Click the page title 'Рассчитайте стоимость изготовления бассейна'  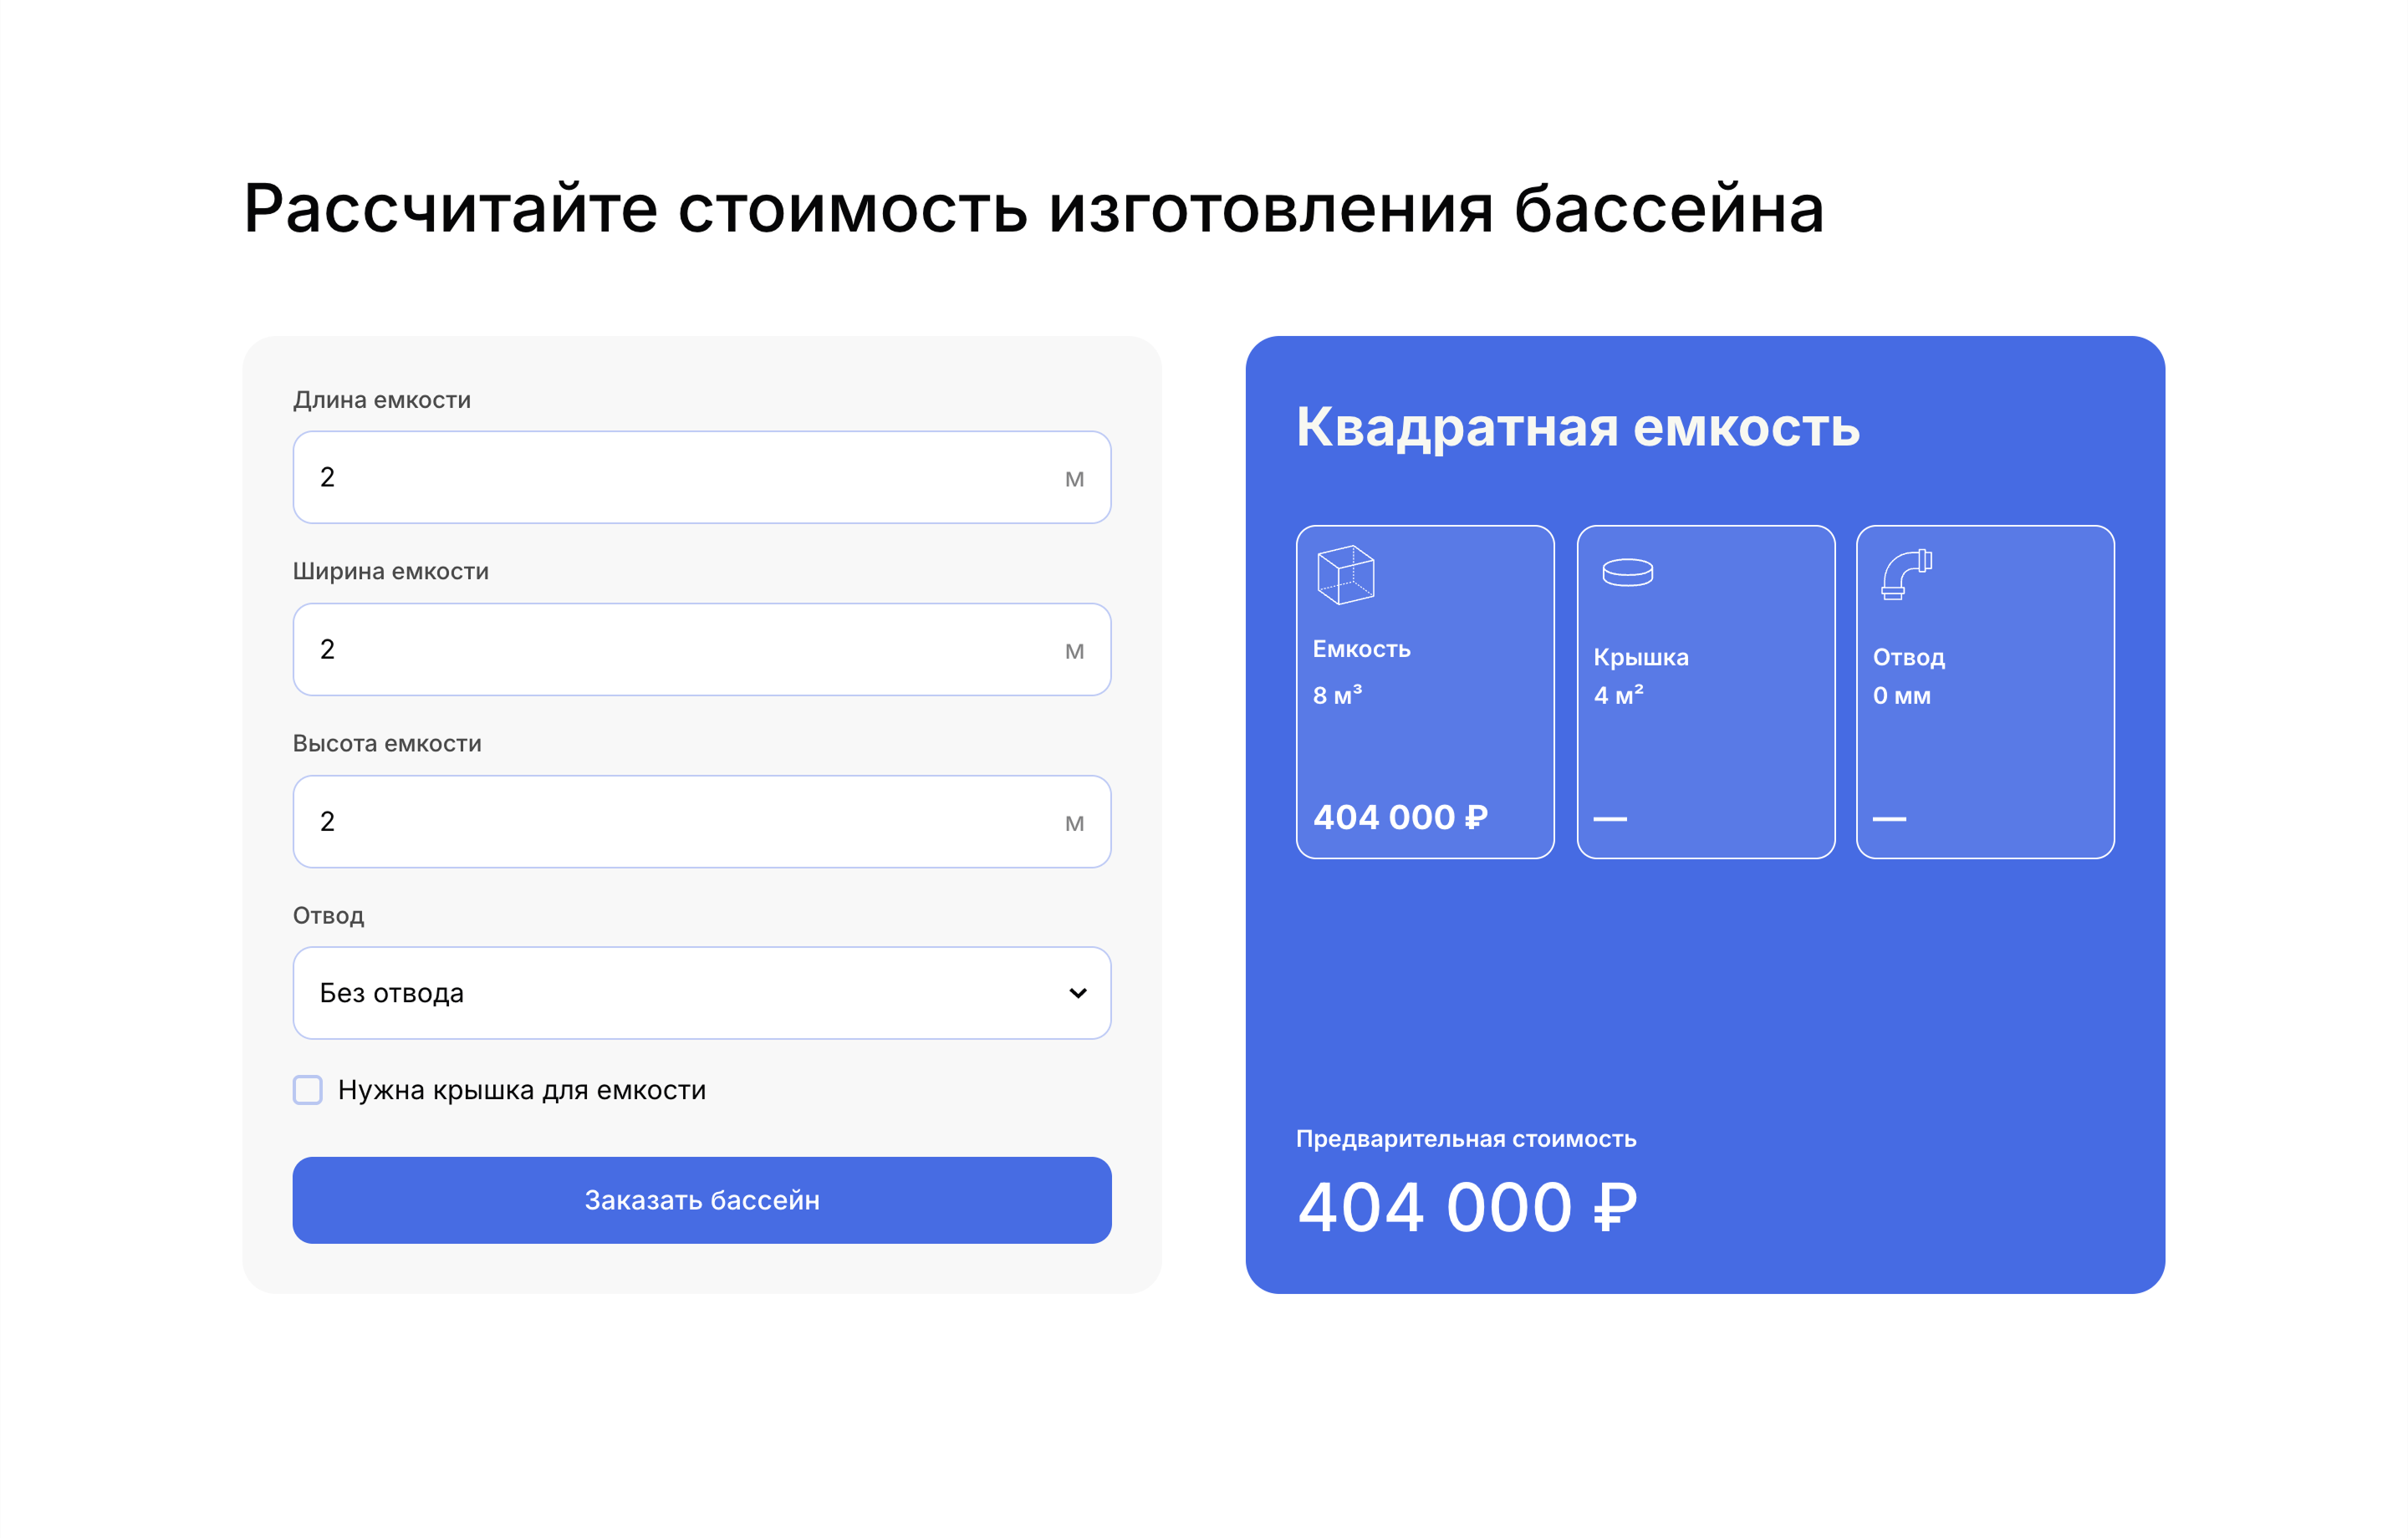pos(1034,209)
